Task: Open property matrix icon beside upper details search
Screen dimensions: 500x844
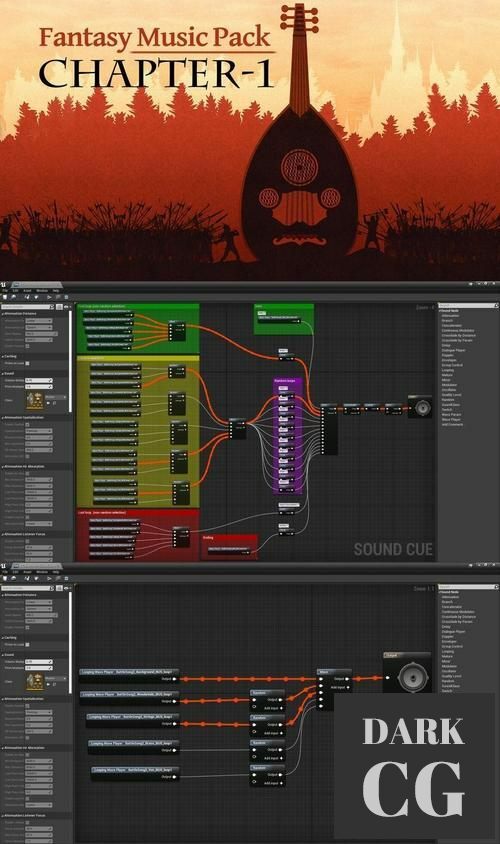Action: [60, 307]
